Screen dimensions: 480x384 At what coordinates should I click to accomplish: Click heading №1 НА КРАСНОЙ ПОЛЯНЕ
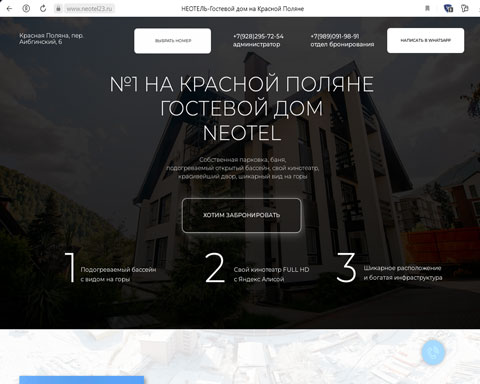pos(242,84)
